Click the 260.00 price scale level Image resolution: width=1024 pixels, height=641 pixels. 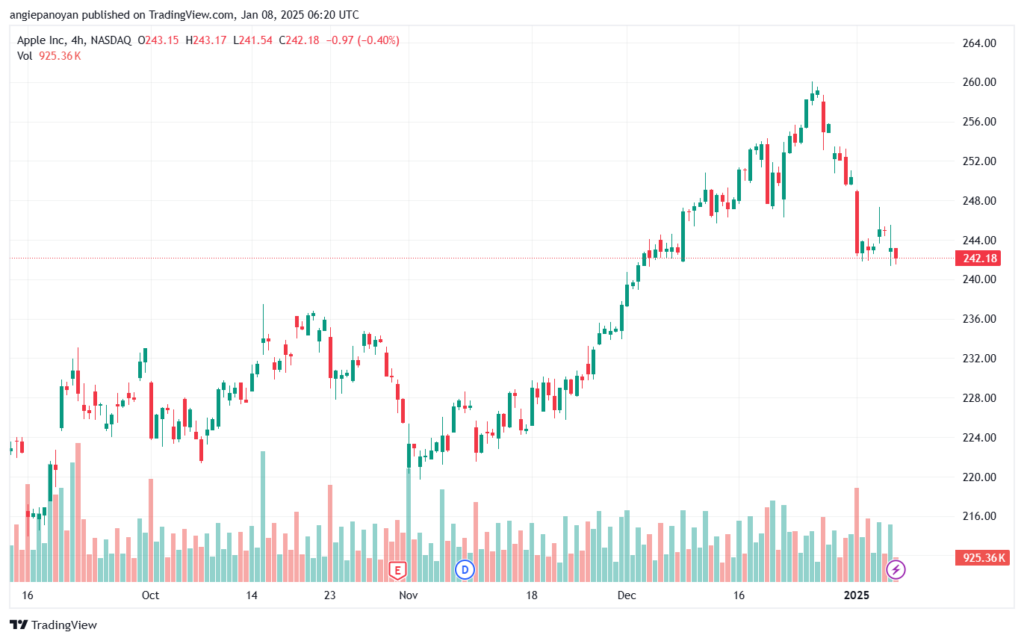pos(979,82)
